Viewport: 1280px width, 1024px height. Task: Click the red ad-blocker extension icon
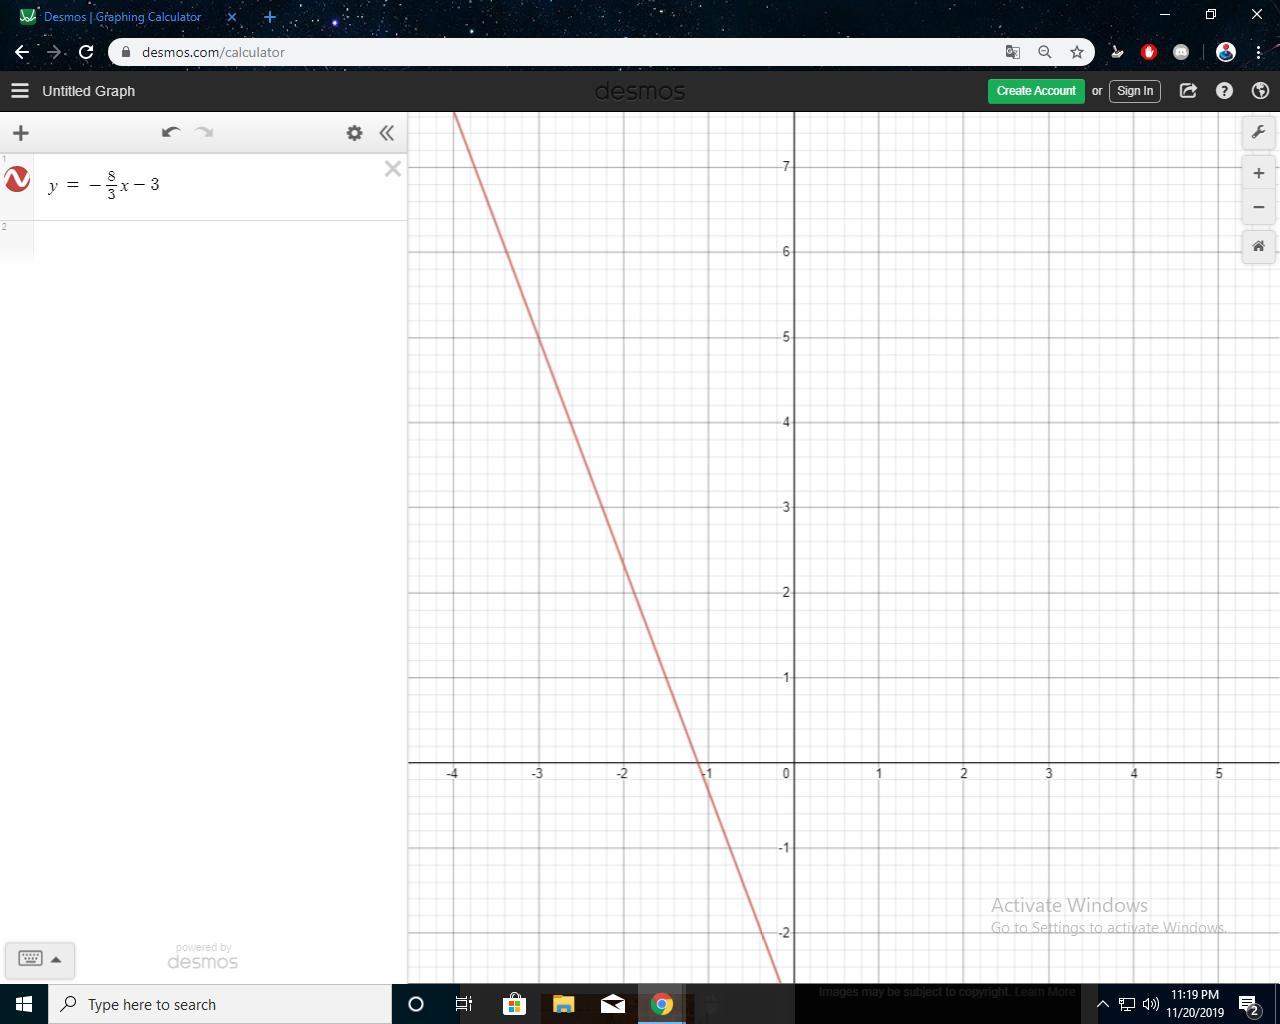[1148, 52]
